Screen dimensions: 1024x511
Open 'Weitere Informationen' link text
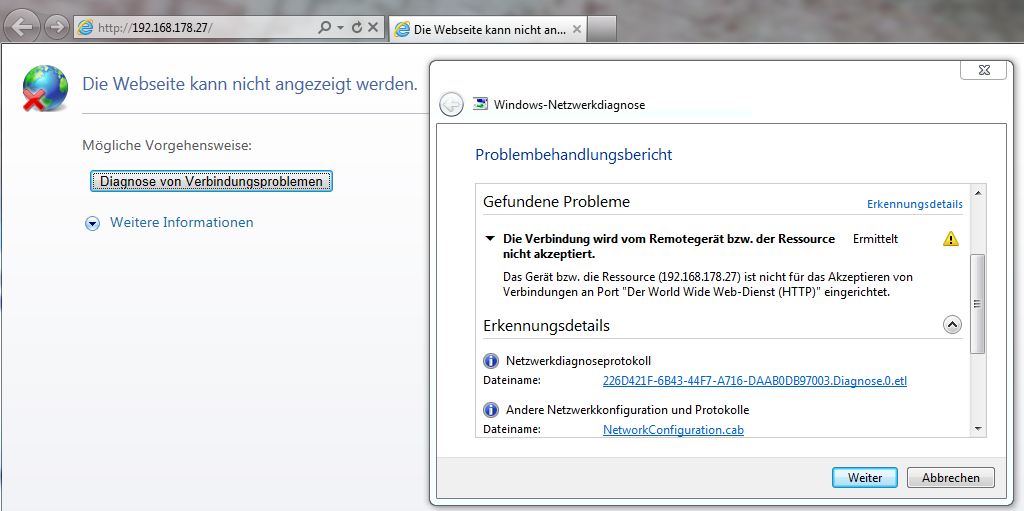pos(182,222)
